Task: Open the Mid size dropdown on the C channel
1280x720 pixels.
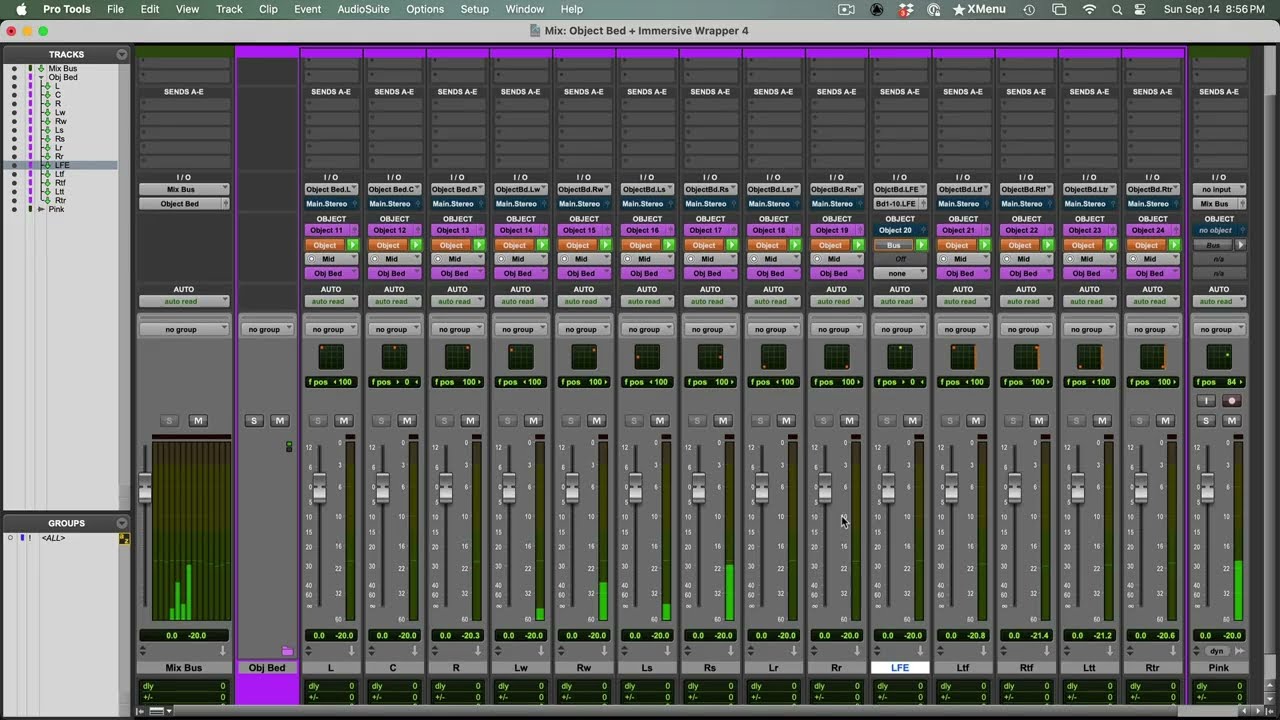Action: tap(394, 259)
